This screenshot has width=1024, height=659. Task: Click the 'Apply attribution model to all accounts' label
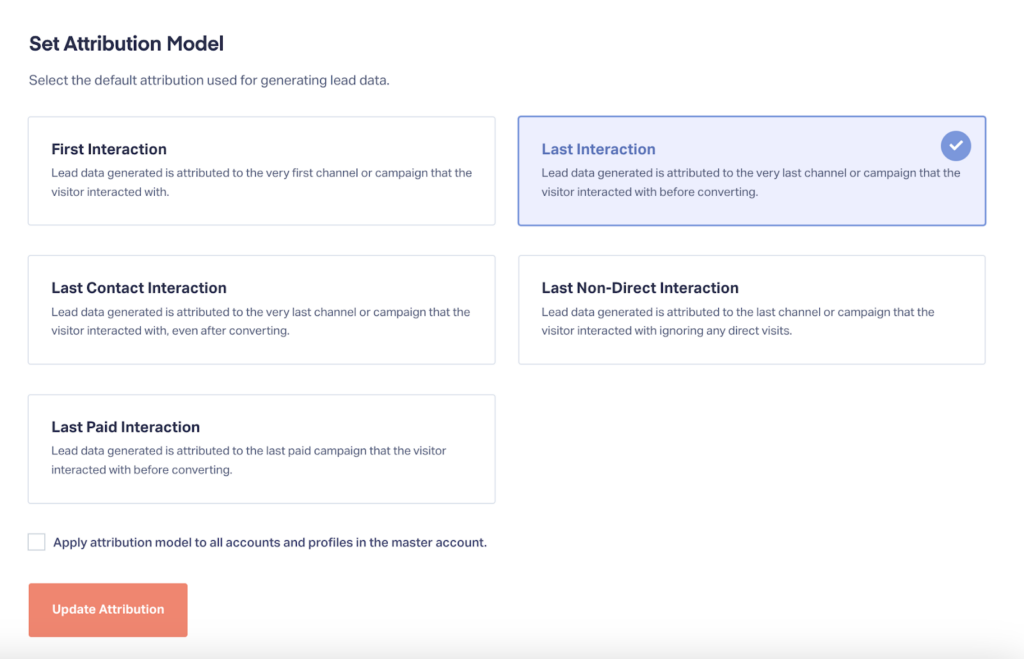pyautogui.click(x=270, y=543)
